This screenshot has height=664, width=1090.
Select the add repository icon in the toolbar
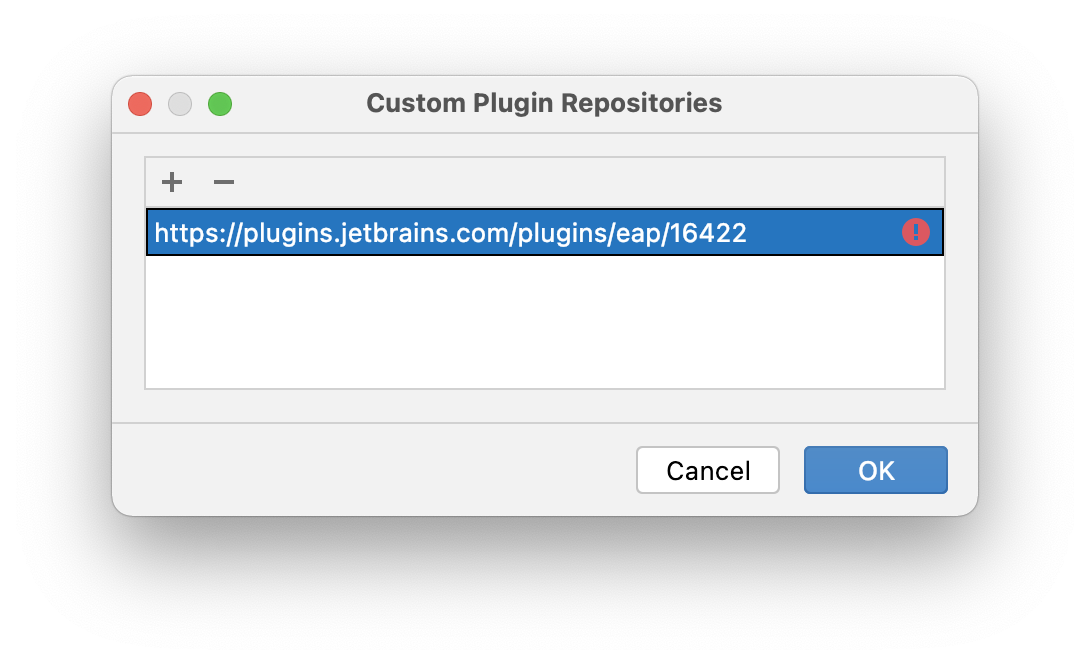(172, 182)
